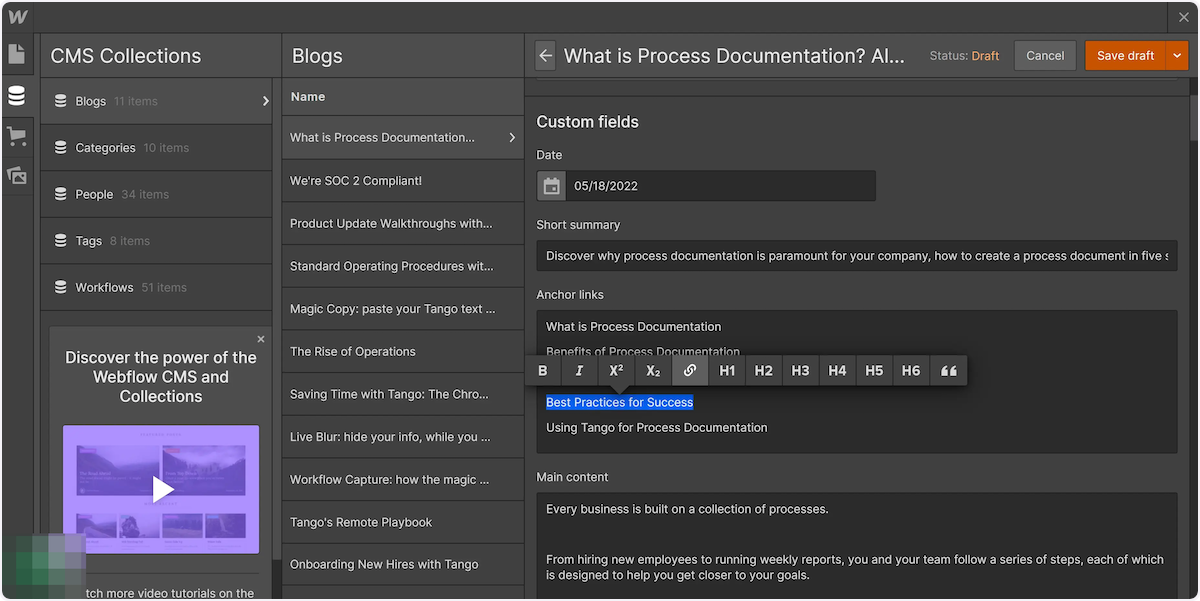This screenshot has width=1200, height=601.
Task: Open the Categories collection
Action: [x=156, y=148]
